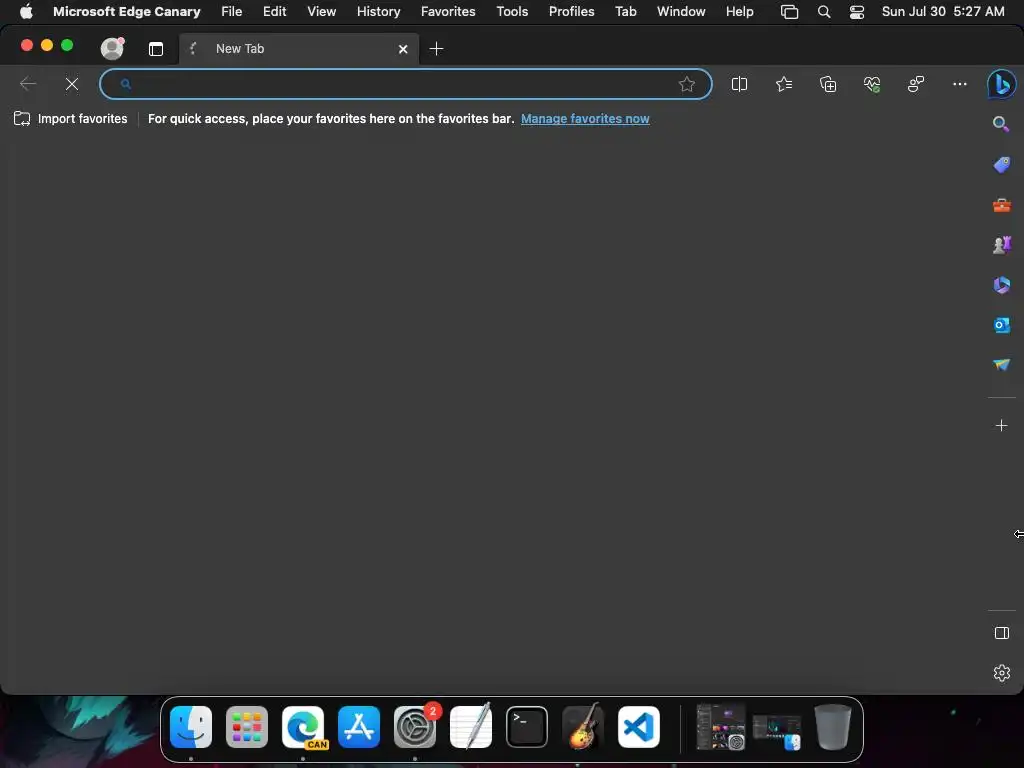Open Split screen view
Image resolution: width=1024 pixels, height=768 pixels.
tap(739, 84)
